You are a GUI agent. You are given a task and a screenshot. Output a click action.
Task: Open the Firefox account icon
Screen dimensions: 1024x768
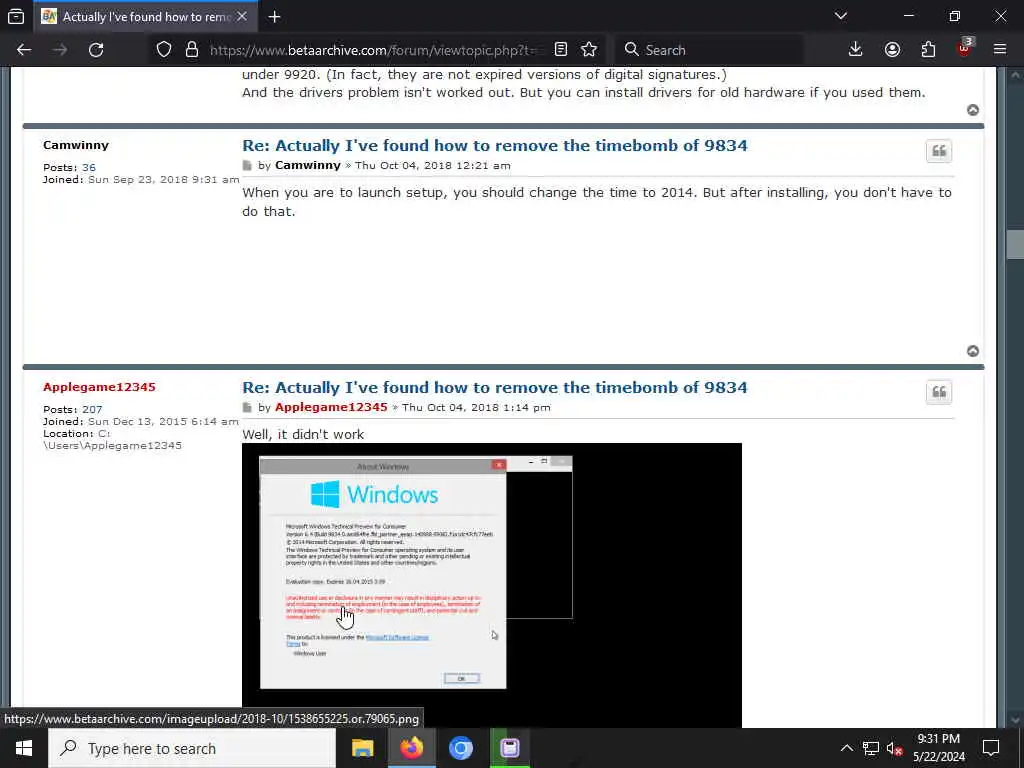click(x=892, y=50)
